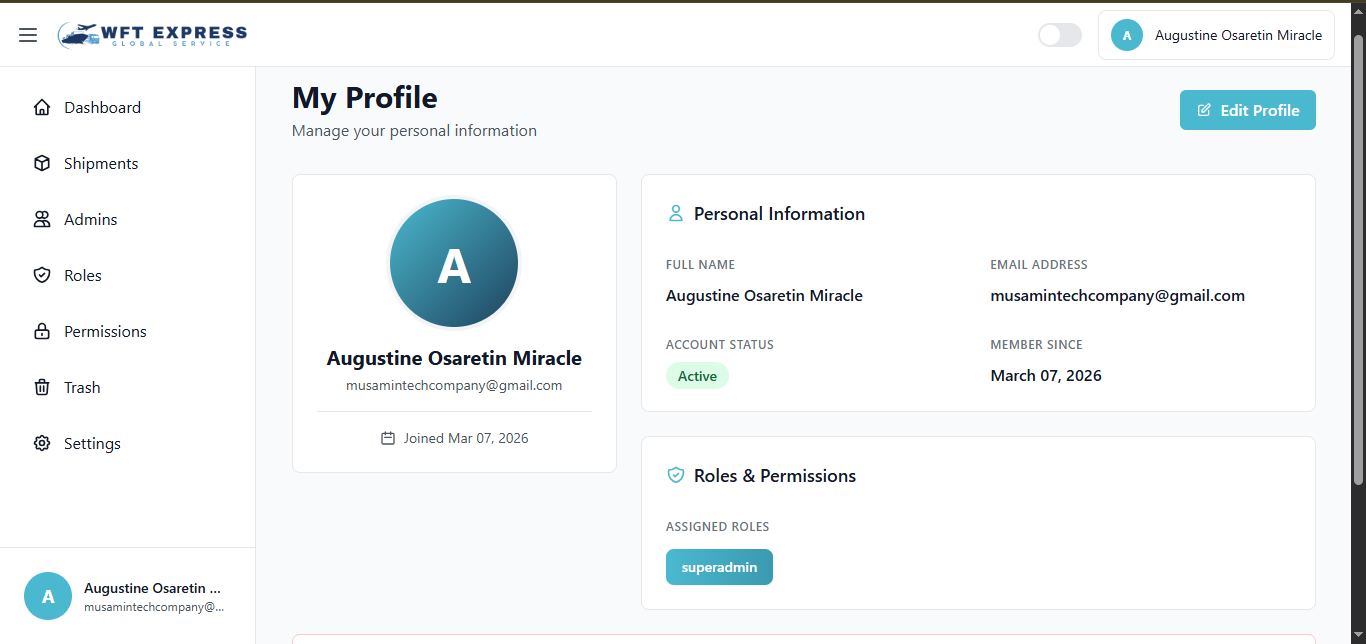Click the Edit Profile button

[x=1247, y=110]
